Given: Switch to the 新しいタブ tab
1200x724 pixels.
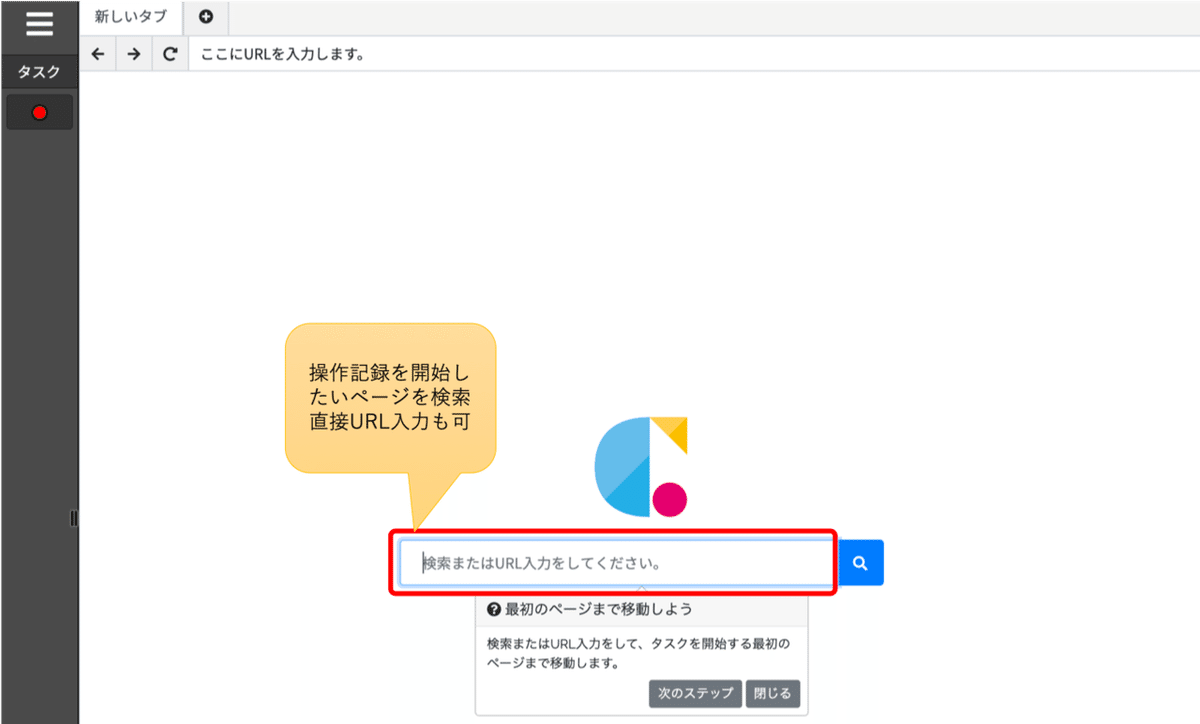Looking at the screenshot, I should [130, 17].
